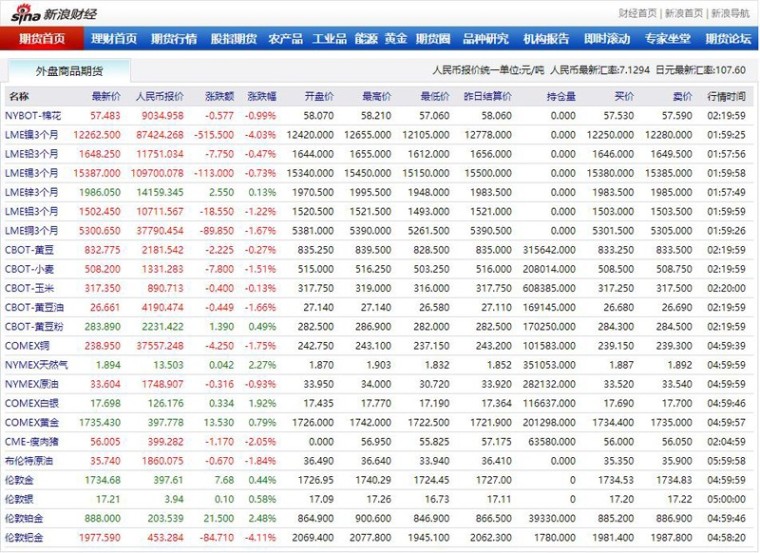Open the LME锡3个月 quote link

tap(32, 173)
